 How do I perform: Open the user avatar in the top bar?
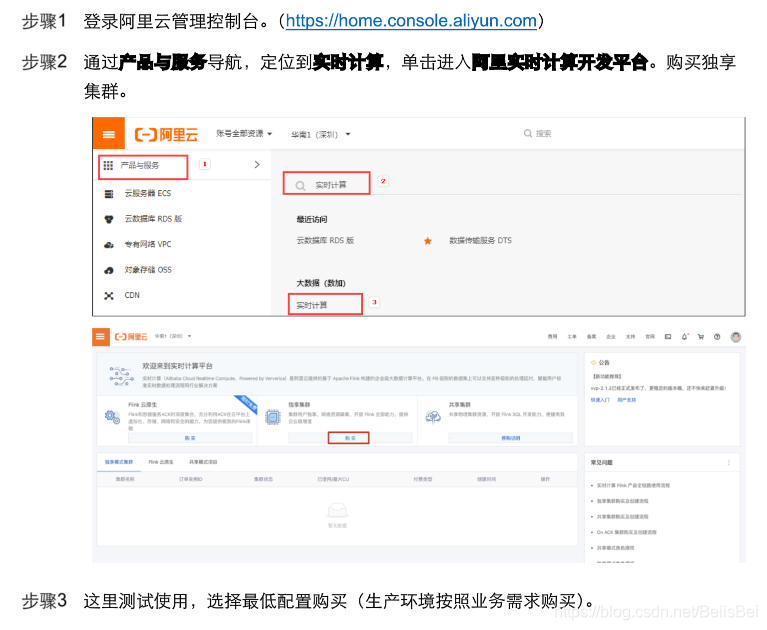pos(736,337)
